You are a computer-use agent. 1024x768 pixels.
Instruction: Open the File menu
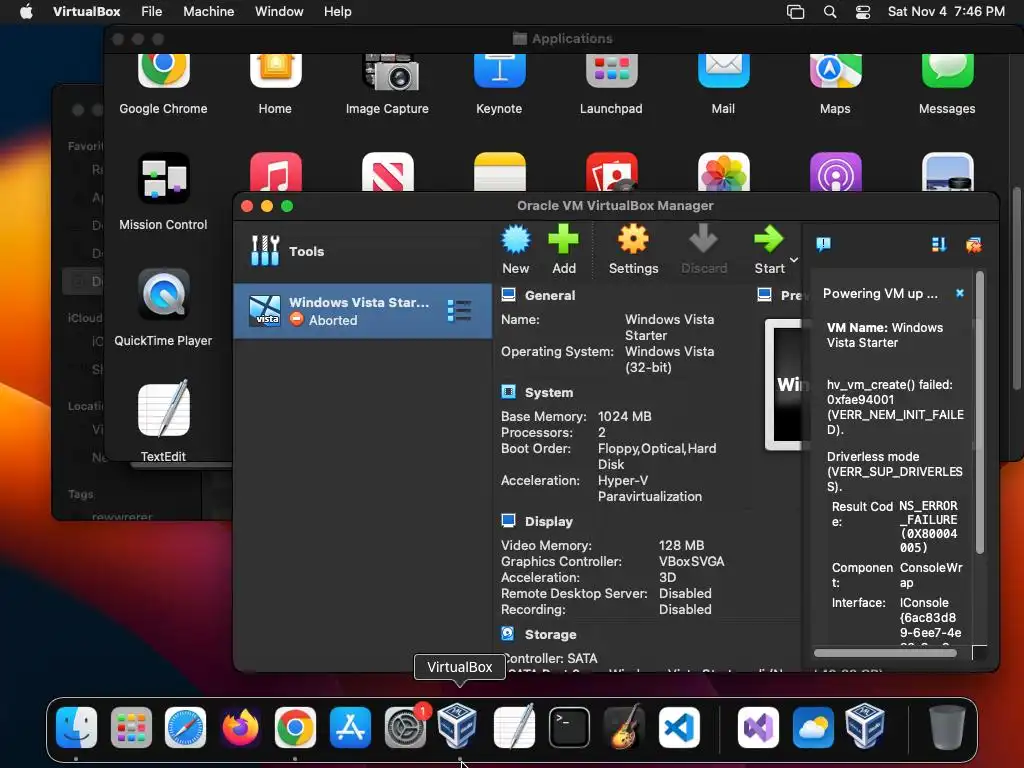[x=152, y=11]
